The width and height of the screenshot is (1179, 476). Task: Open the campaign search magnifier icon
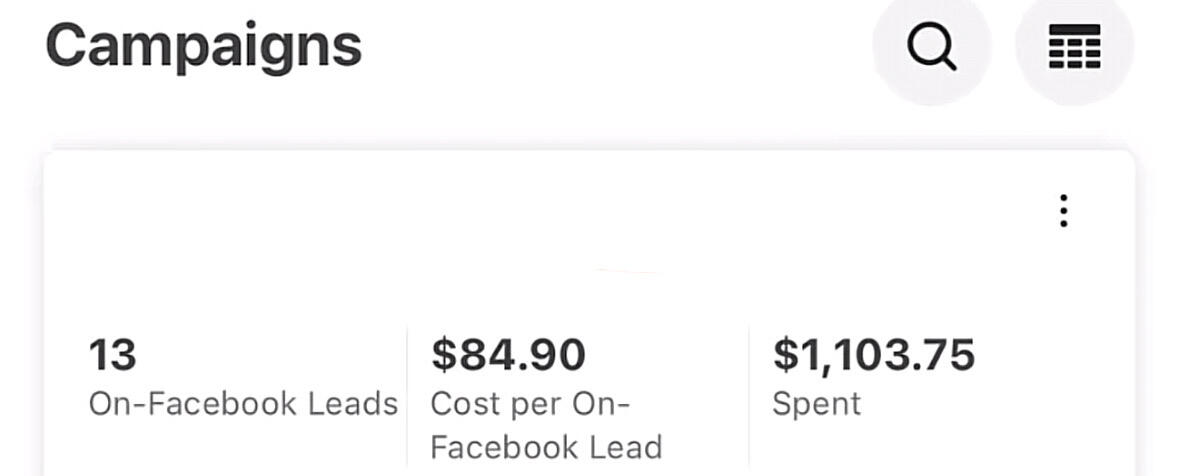tap(932, 47)
